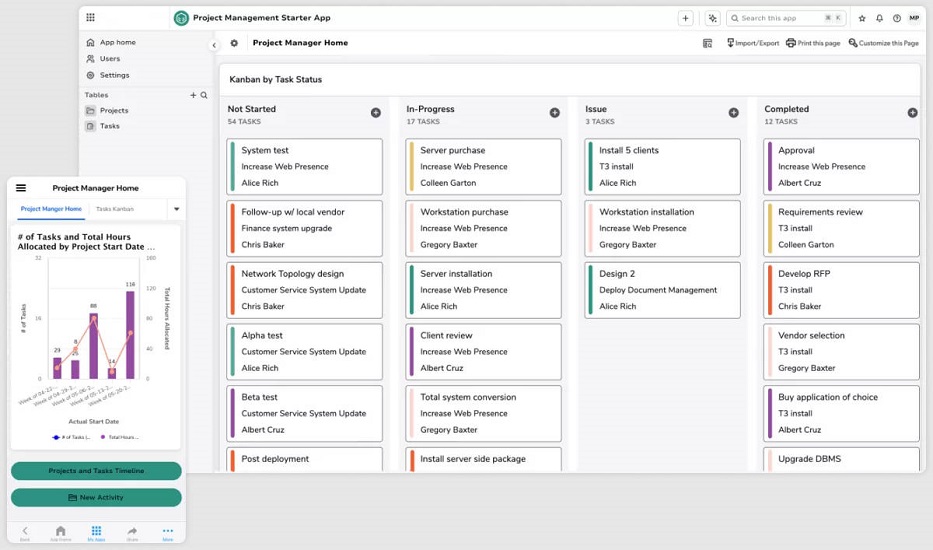933x550 pixels.
Task: Open the notifications bell
Action: 879,18
